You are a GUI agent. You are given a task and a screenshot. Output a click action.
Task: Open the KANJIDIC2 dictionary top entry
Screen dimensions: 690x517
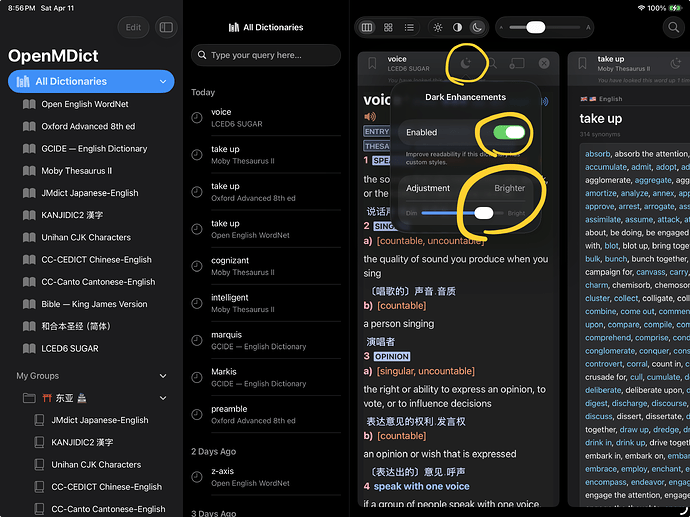pos(72,215)
